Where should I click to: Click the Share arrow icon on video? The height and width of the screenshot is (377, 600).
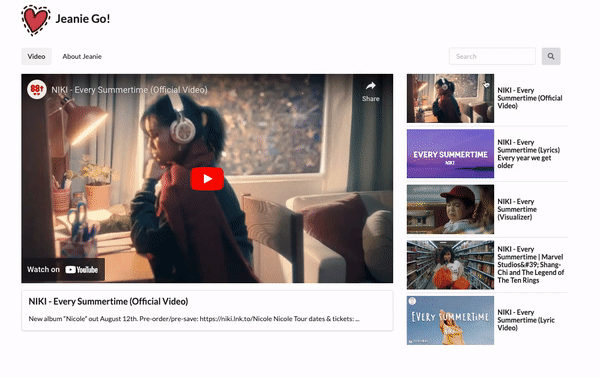[x=371, y=86]
